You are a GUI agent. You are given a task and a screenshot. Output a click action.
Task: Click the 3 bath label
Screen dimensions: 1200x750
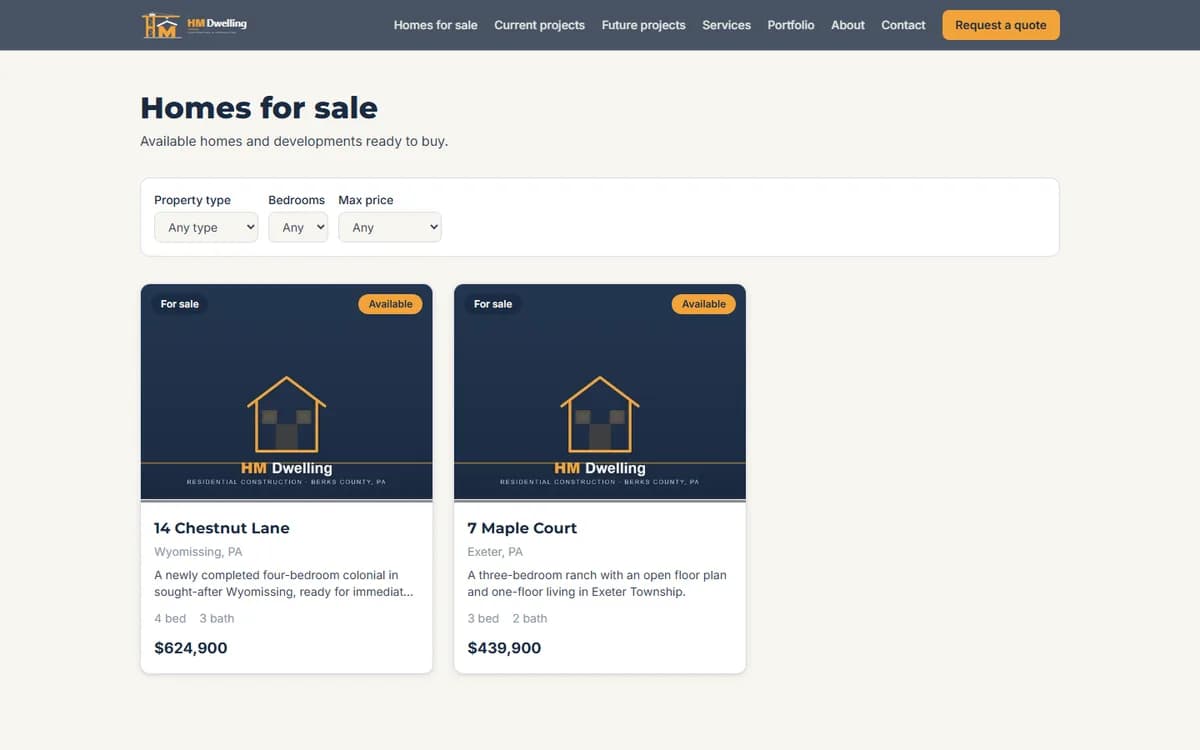click(x=217, y=618)
